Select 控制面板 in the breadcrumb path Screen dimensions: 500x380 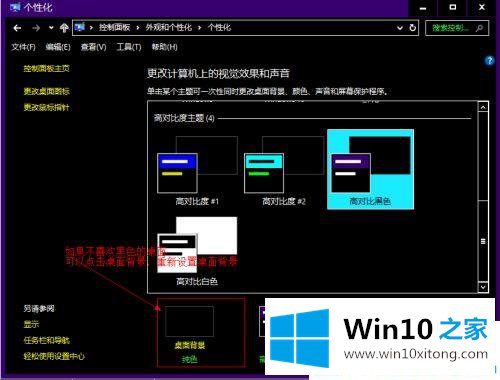pos(114,27)
